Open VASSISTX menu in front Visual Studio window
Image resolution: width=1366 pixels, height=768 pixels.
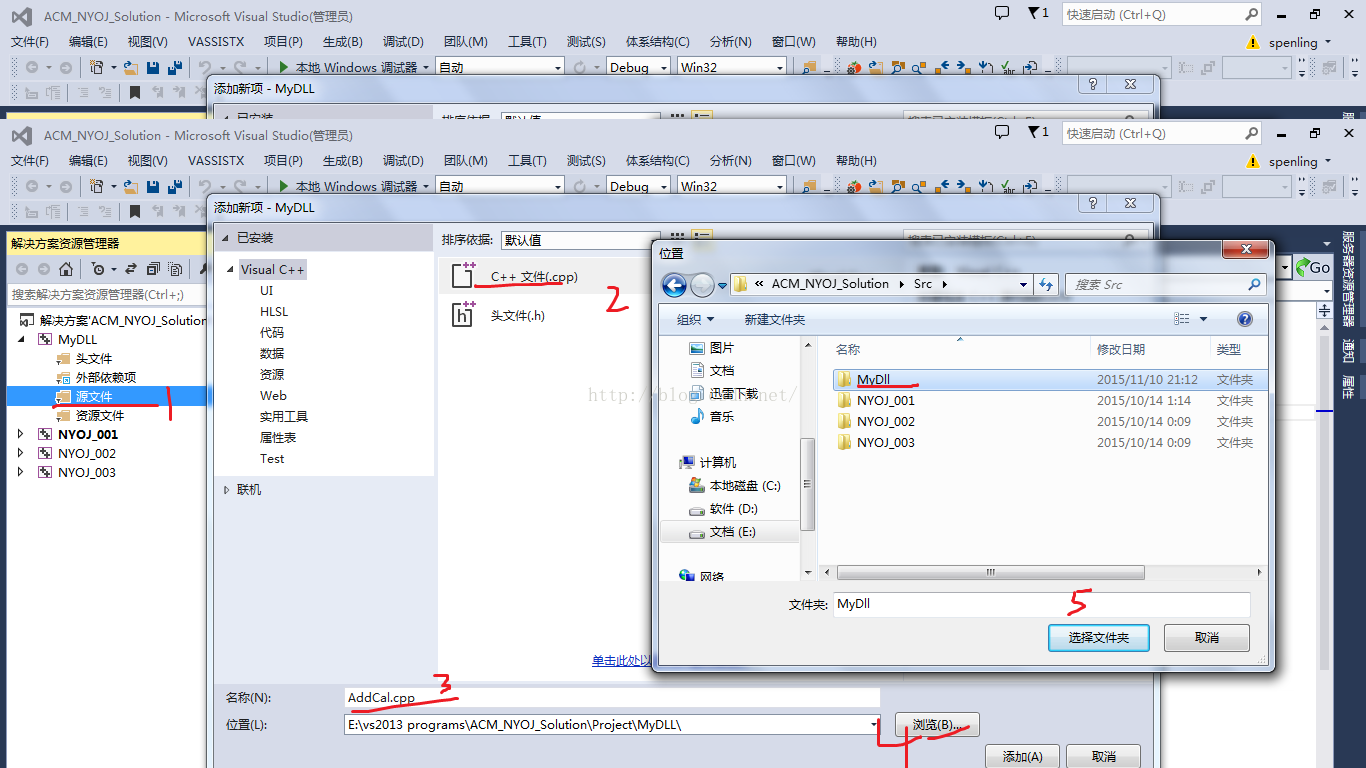coord(216,160)
